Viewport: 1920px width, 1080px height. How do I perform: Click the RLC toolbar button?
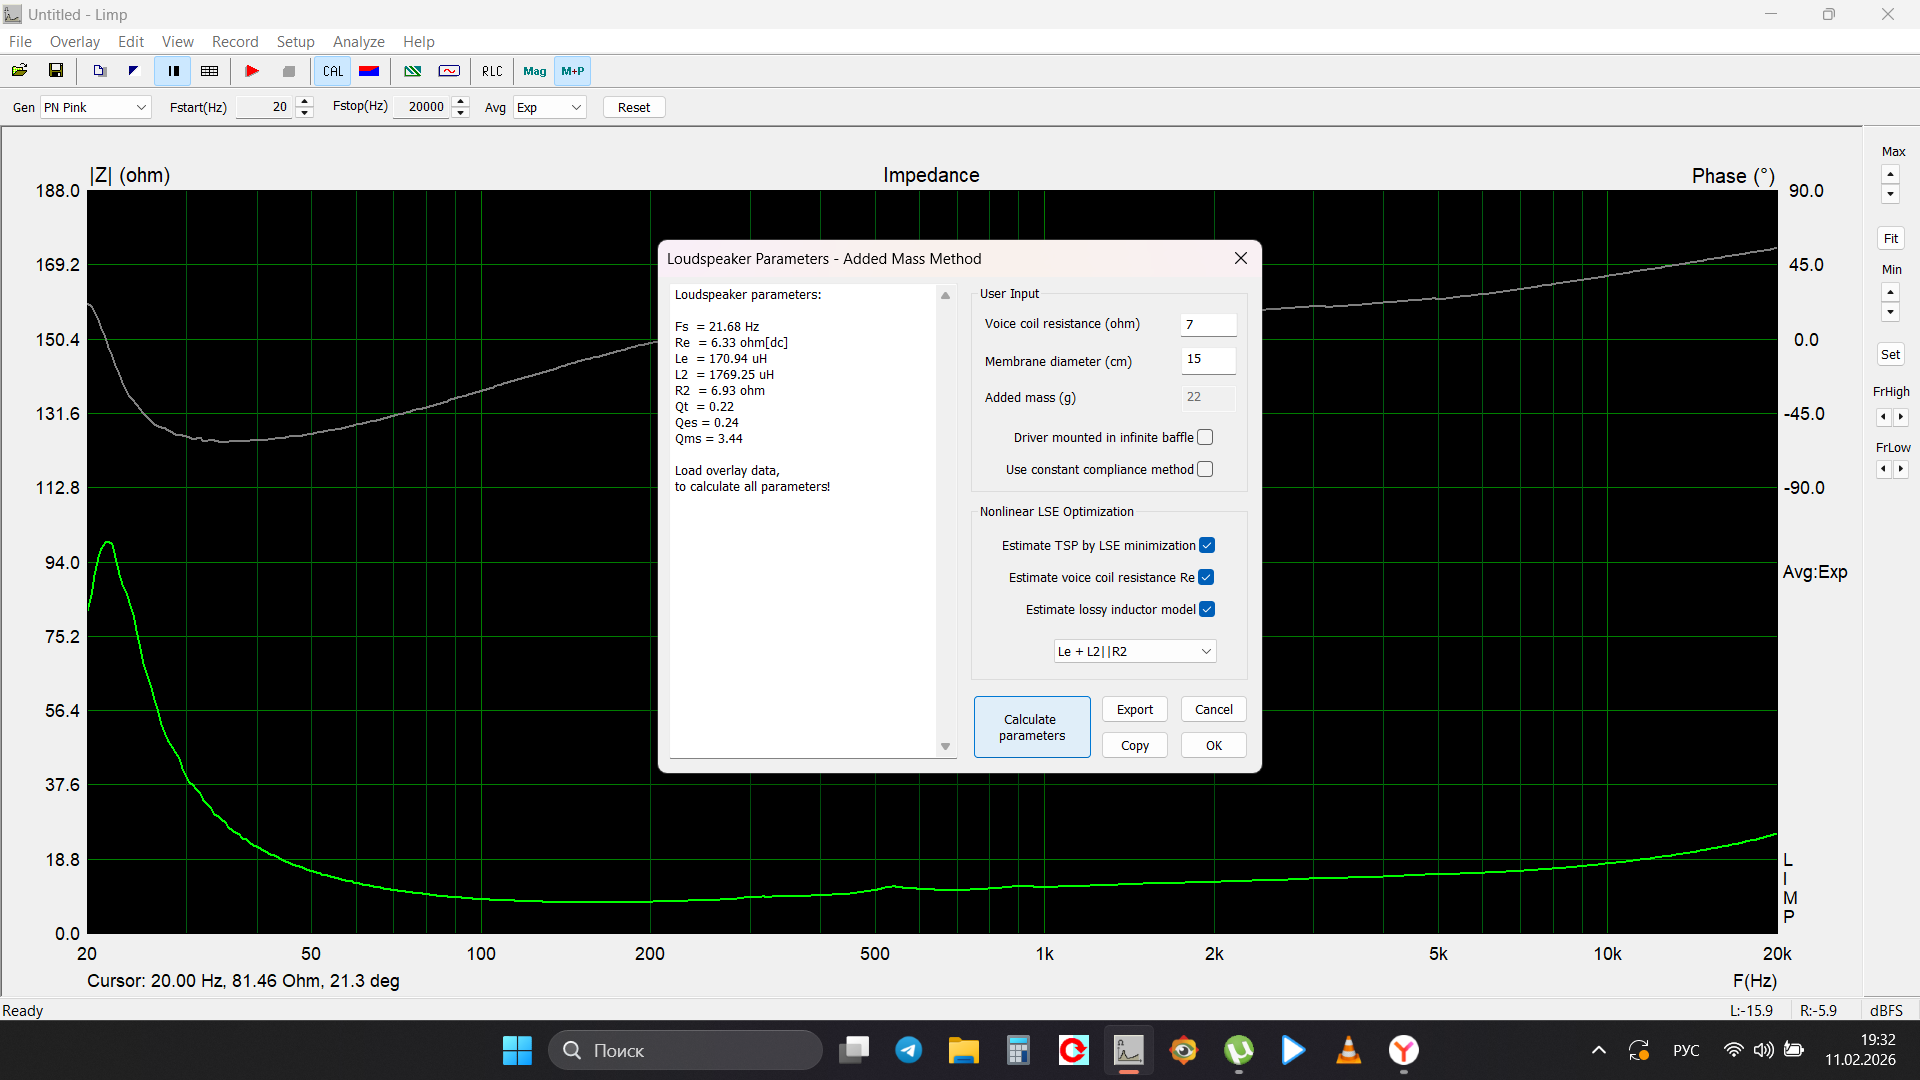click(492, 71)
